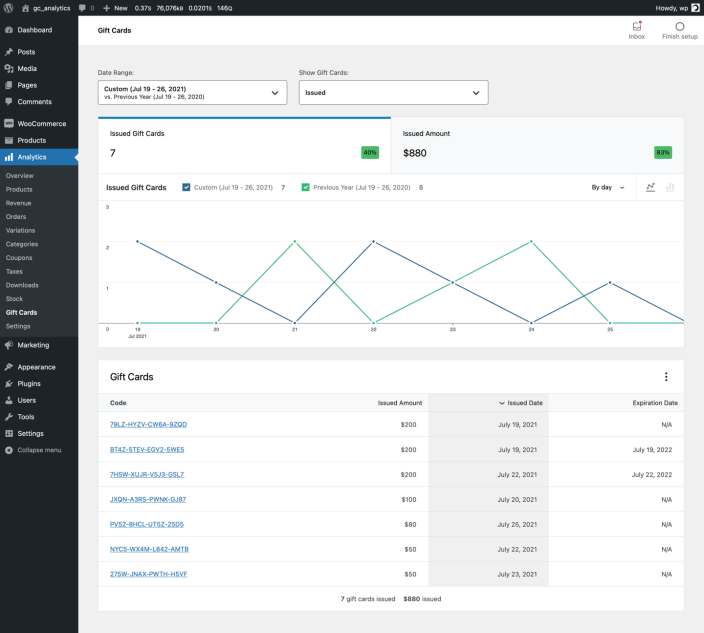The image size is (704, 633).
Task: Switch to line chart view icon
Action: tap(651, 187)
